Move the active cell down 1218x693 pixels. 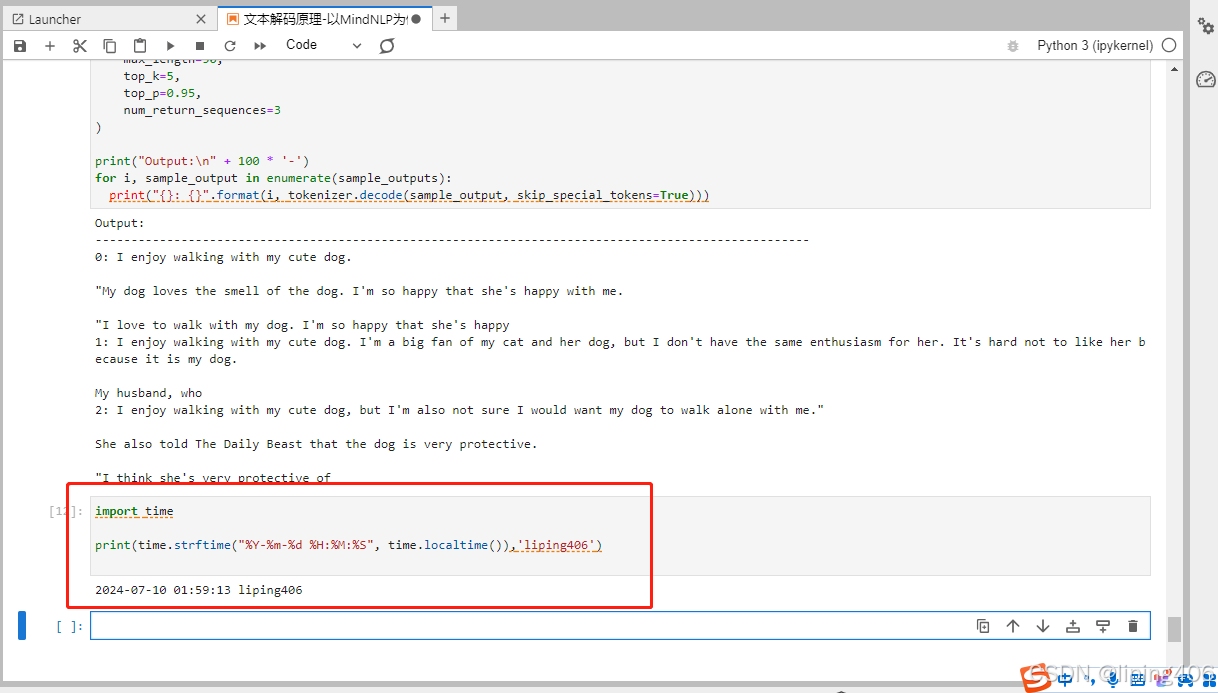tap(1043, 626)
